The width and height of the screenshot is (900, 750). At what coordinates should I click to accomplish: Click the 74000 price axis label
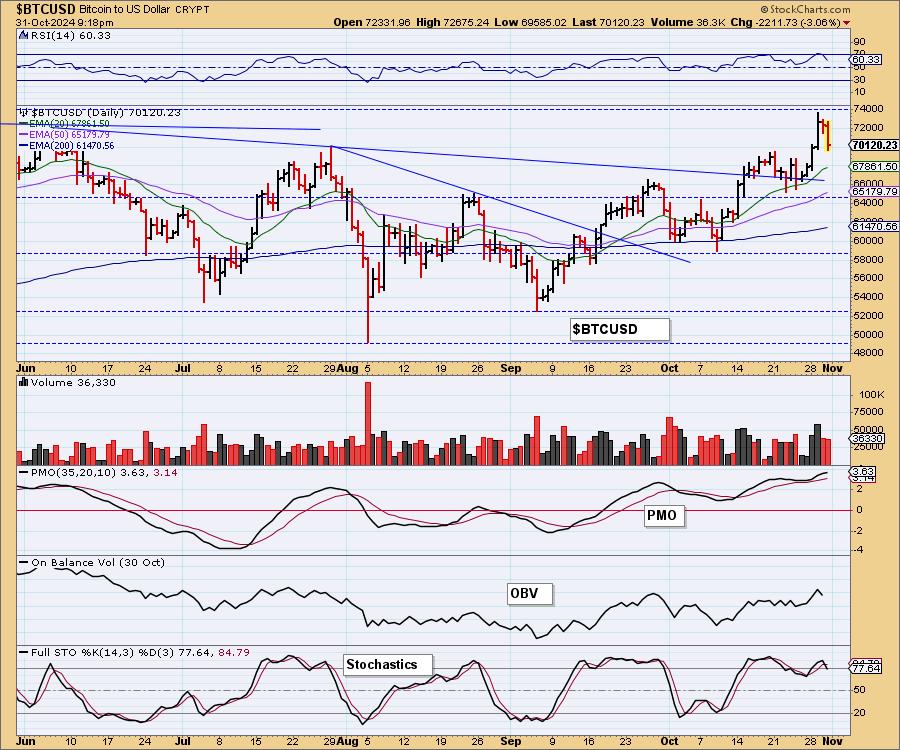click(x=868, y=108)
